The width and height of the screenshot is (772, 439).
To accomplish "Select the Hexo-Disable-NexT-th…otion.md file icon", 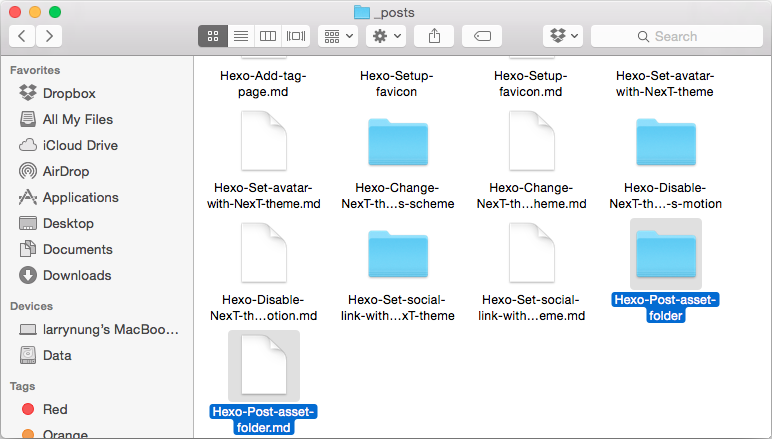I will (264, 253).
